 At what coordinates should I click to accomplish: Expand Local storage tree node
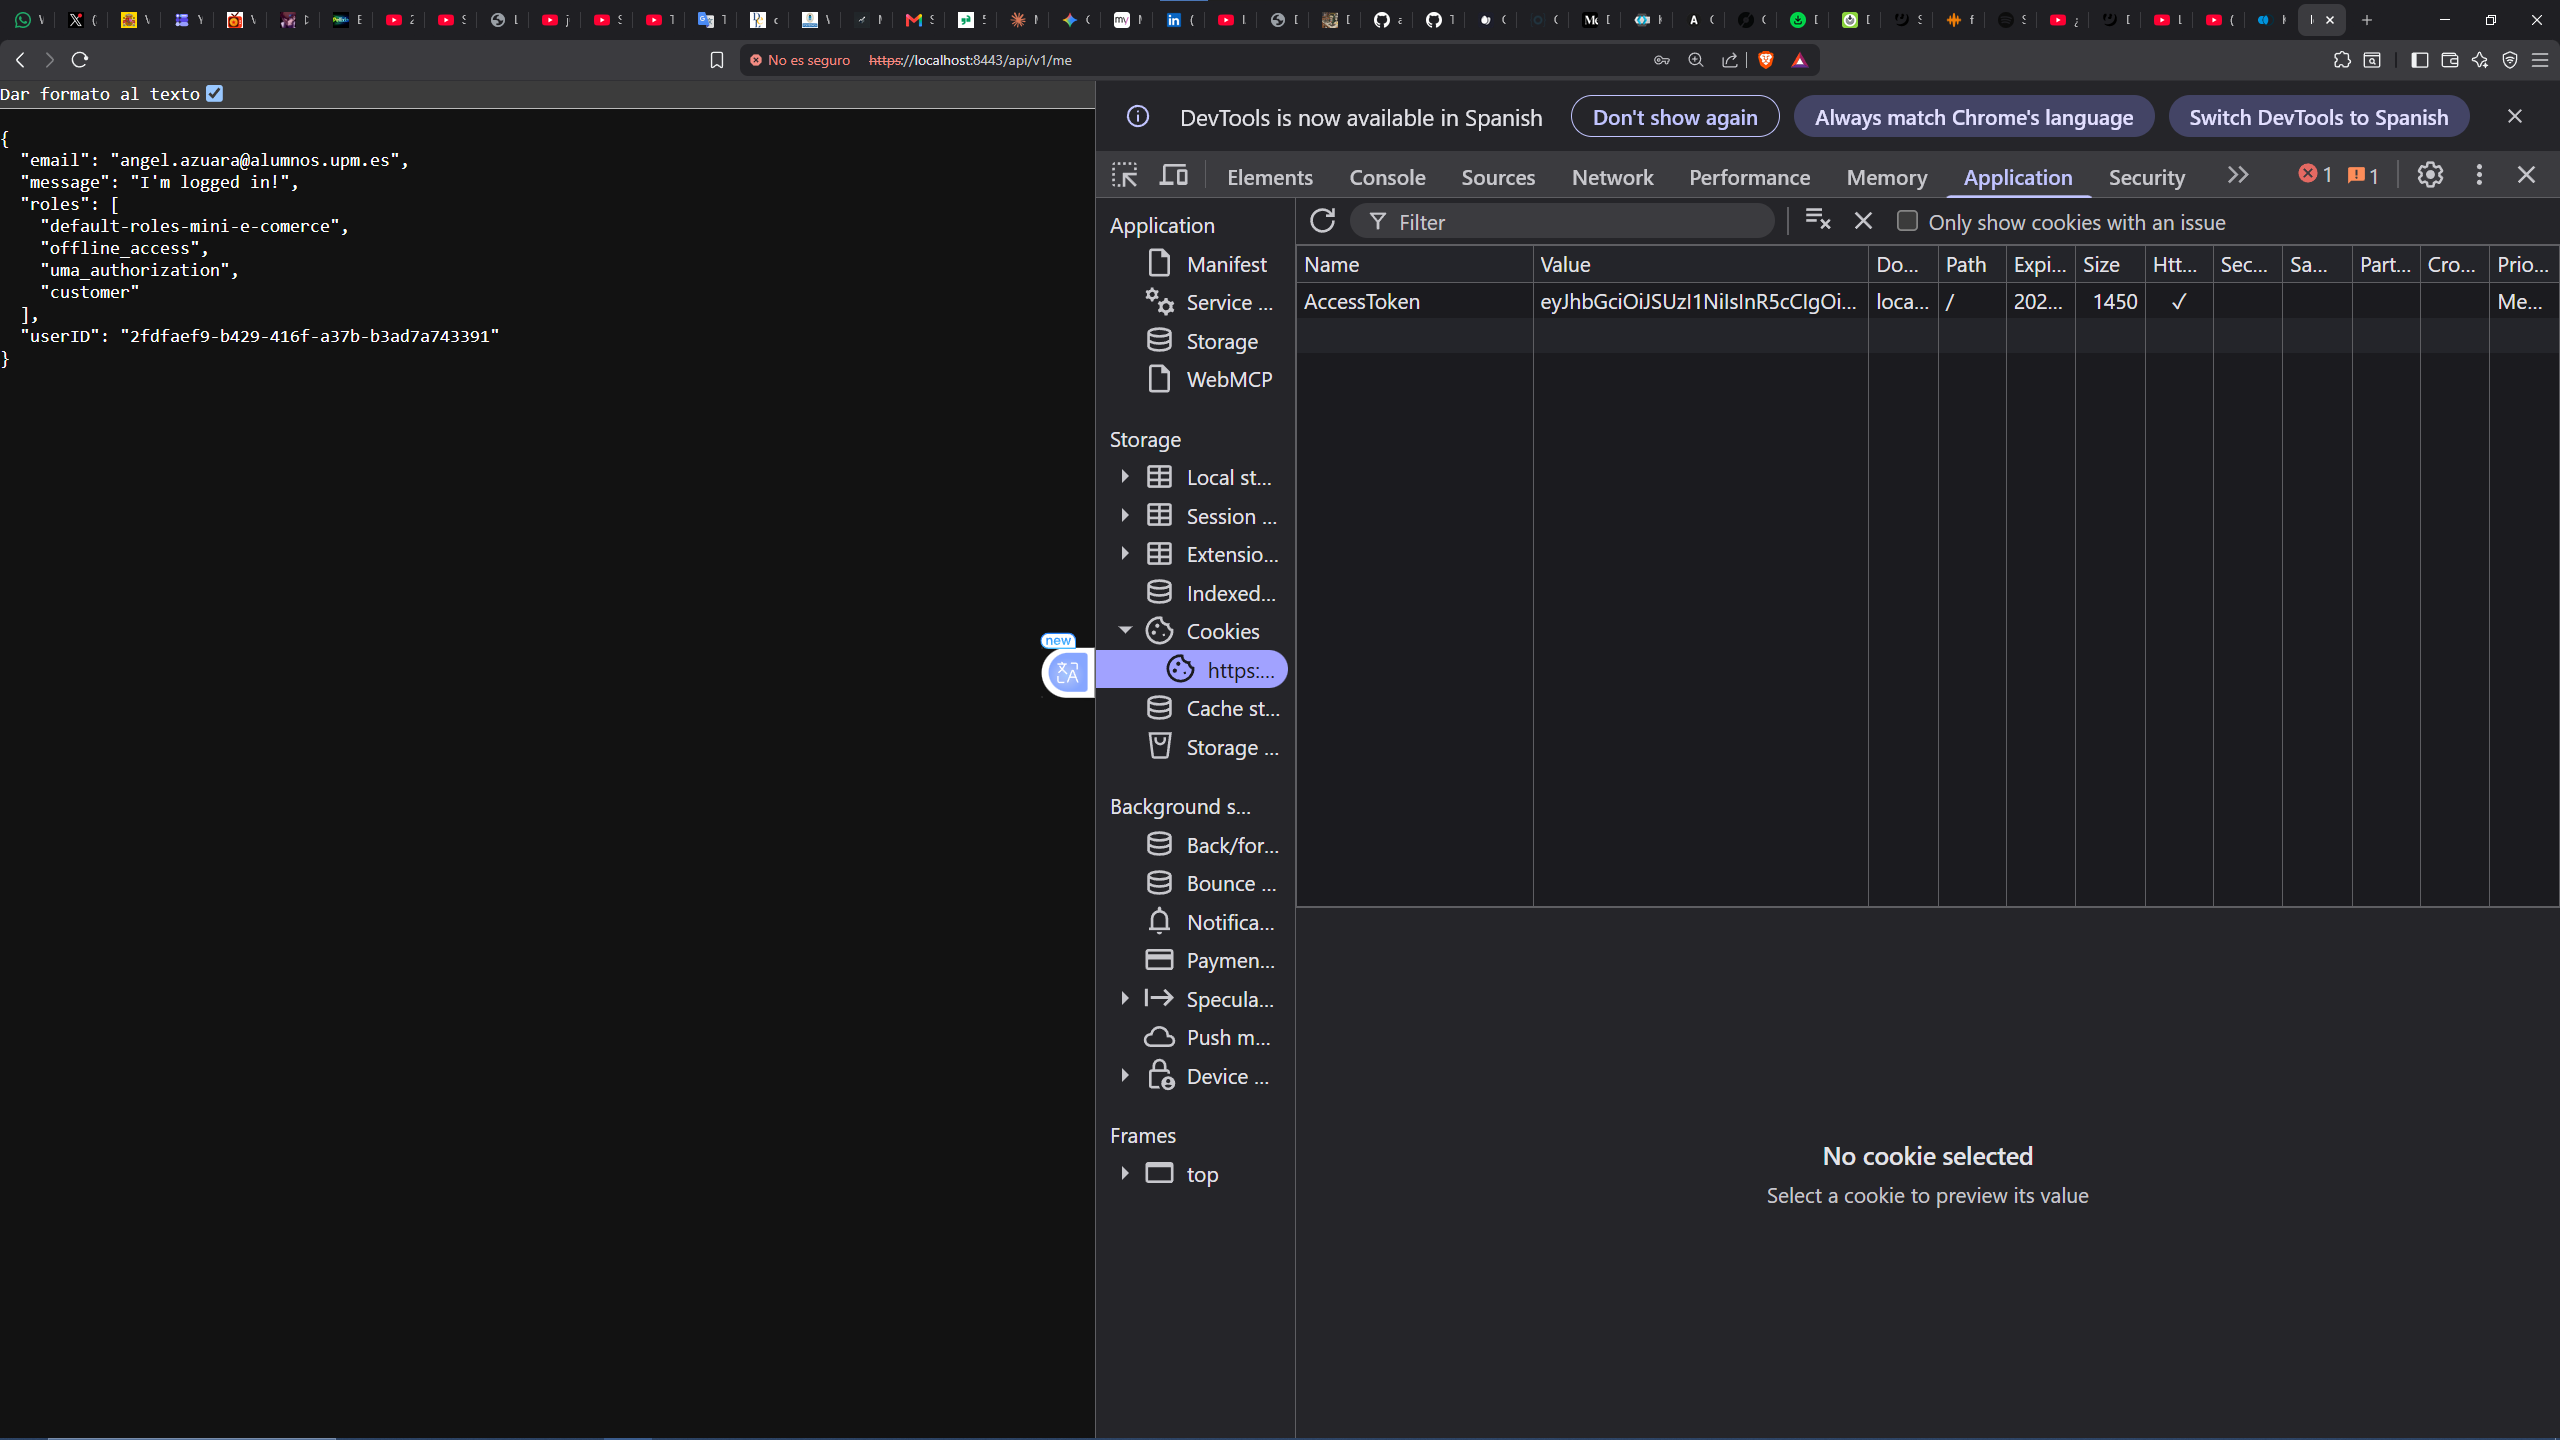[x=1125, y=477]
